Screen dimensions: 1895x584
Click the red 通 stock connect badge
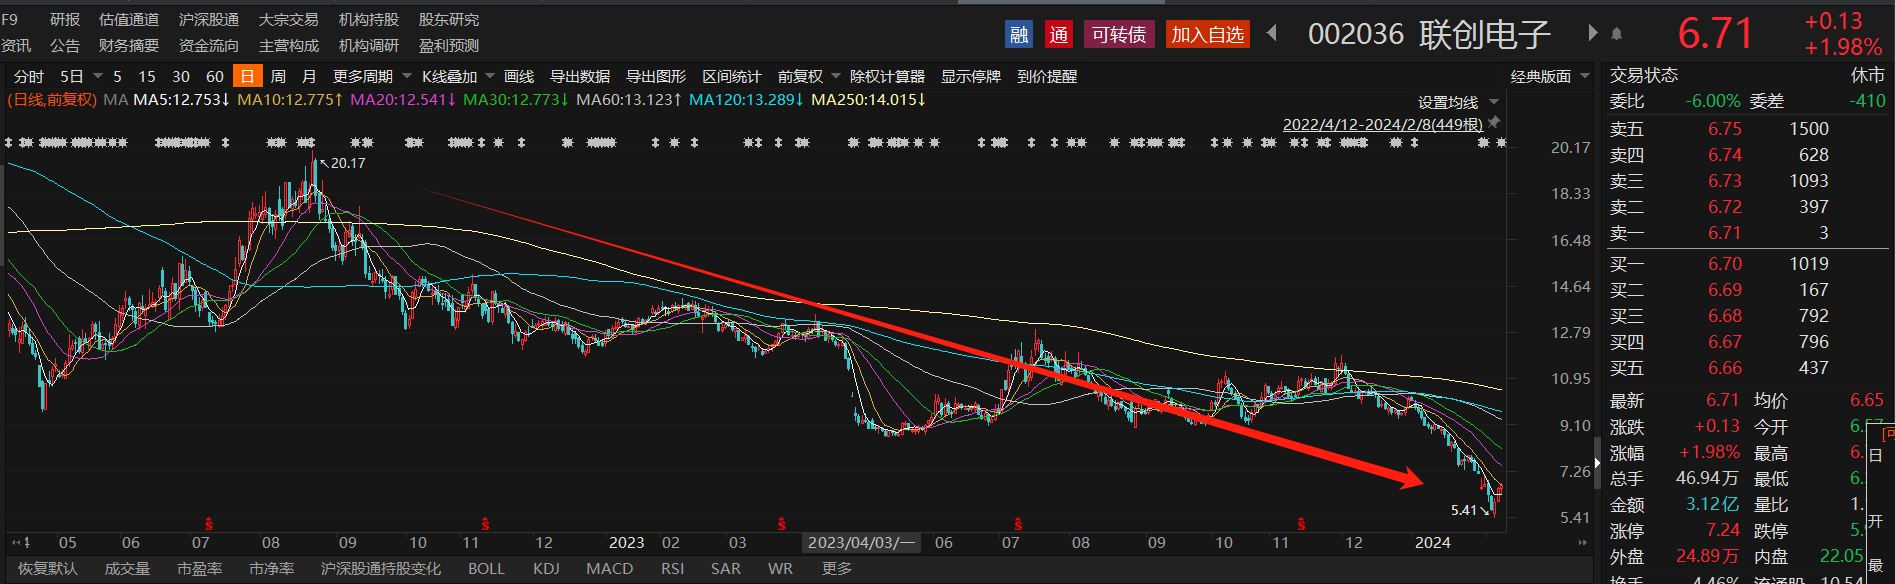pyautogui.click(x=1058, y=35)
